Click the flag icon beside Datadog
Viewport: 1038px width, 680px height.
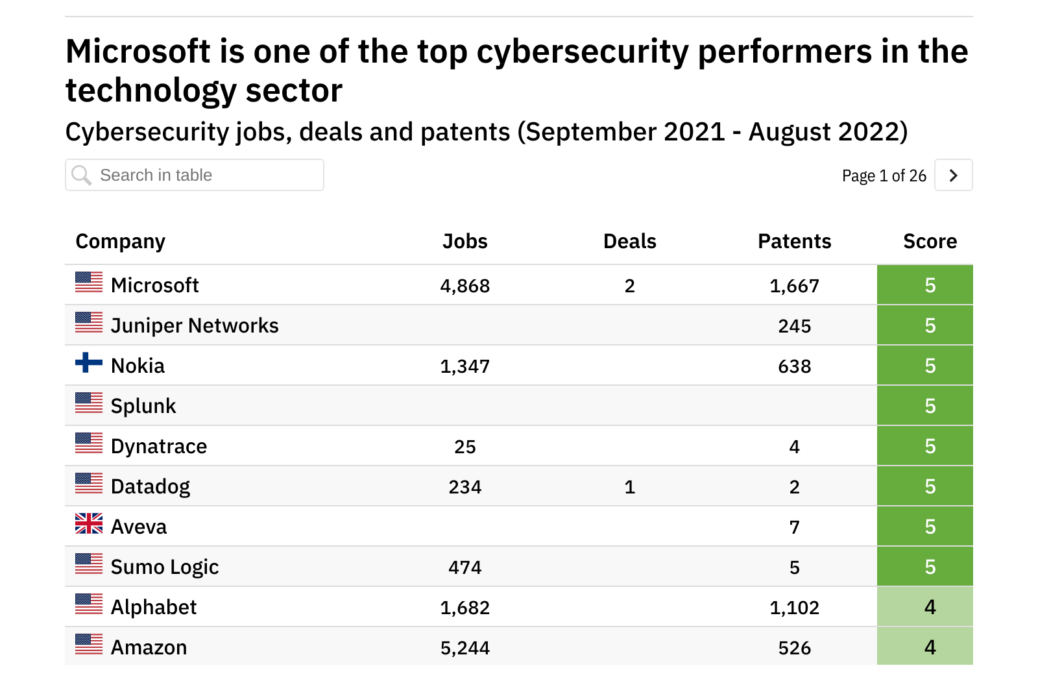point(89,484)
